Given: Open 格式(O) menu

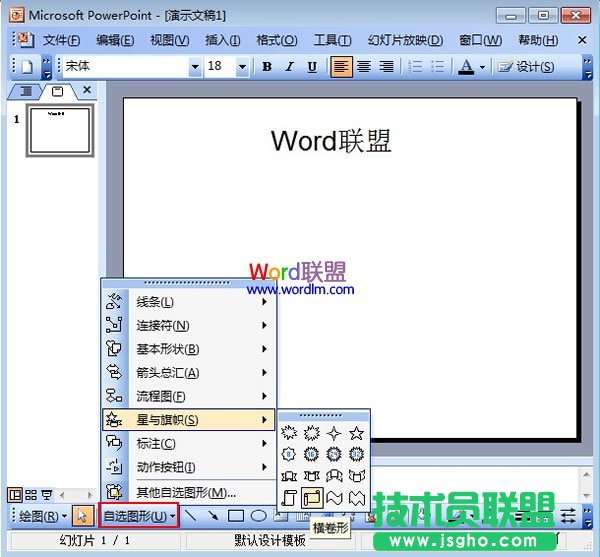Looking at the screenshot, I should [x=277, y=40].
